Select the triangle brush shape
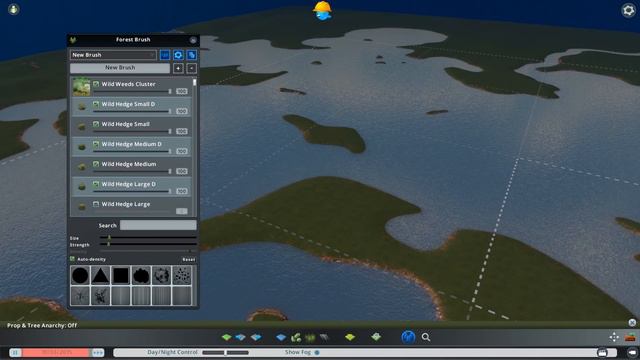The width and height of the screenshot is (640, 360). click(x=100, y=276)
